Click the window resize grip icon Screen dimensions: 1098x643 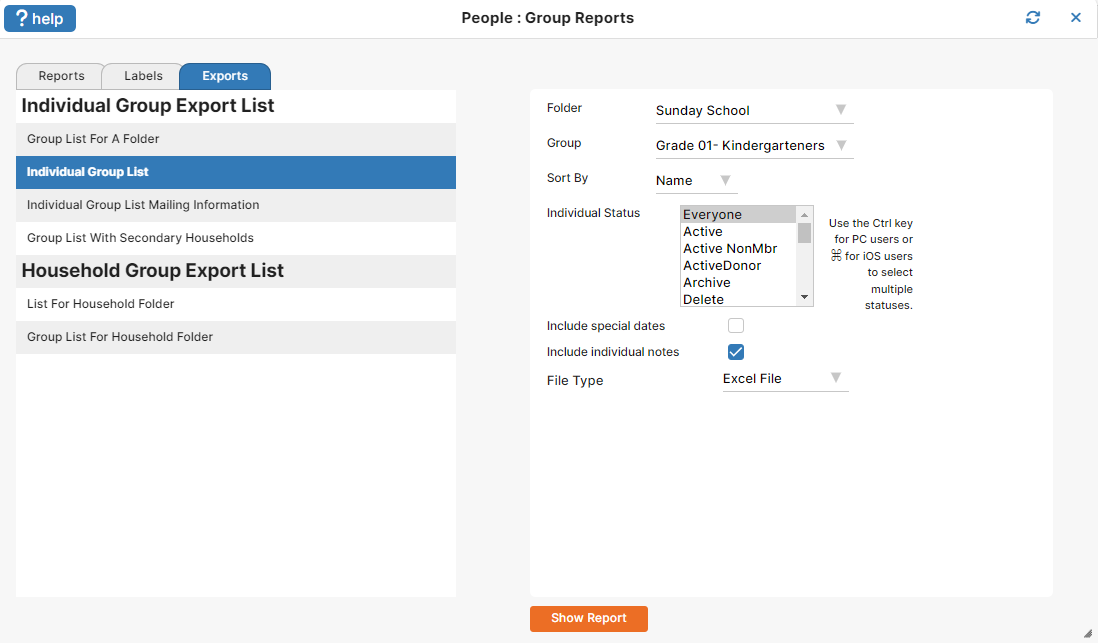[1087, 633]
